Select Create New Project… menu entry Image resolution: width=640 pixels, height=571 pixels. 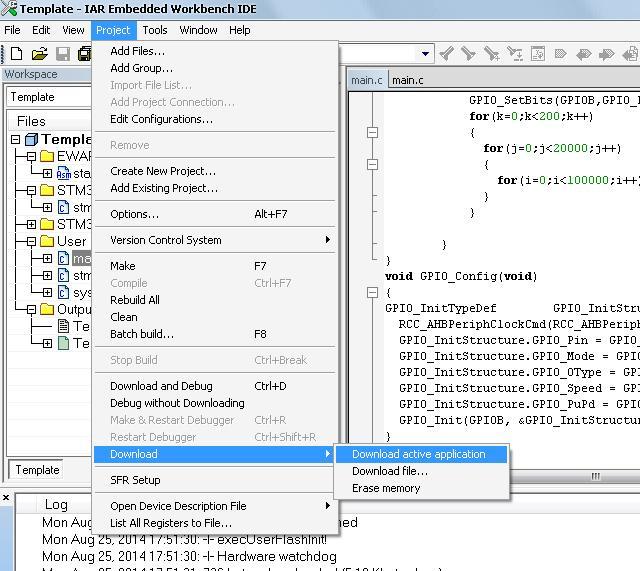[x=215, y=171]
